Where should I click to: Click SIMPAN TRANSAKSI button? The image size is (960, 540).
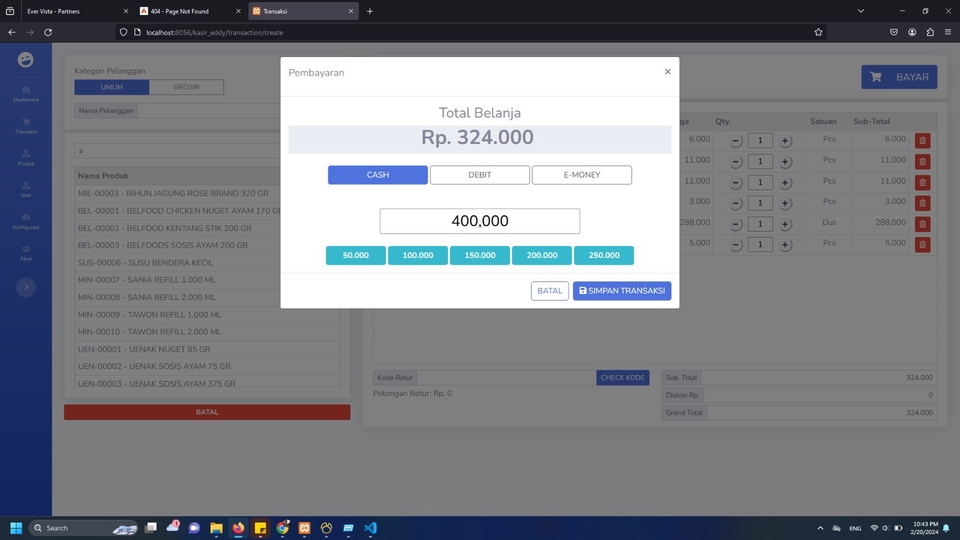[x=622, y=291]
